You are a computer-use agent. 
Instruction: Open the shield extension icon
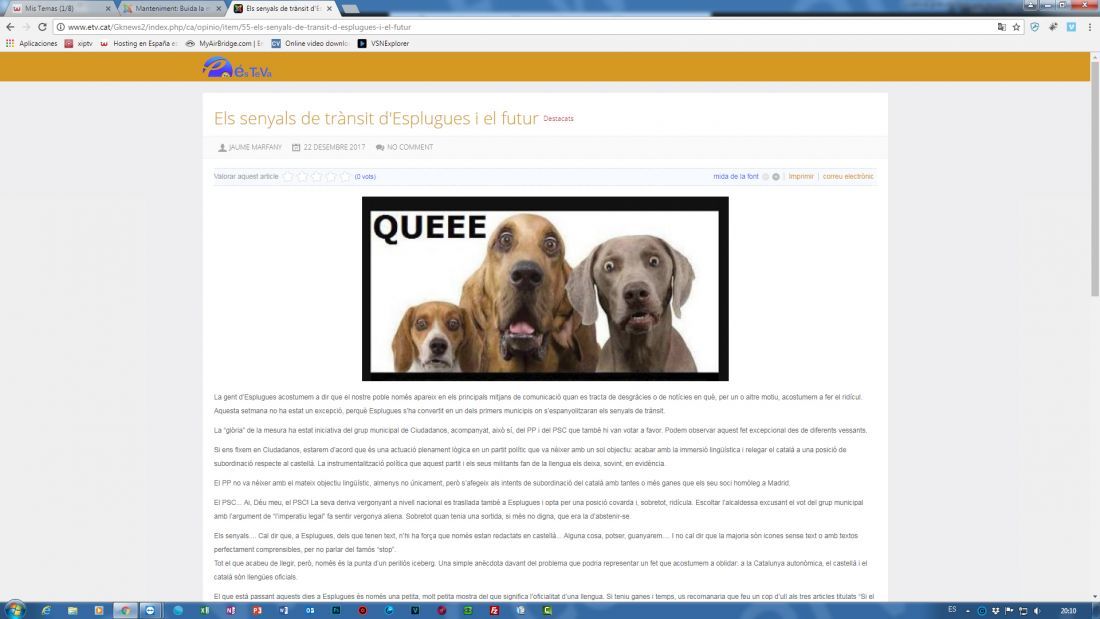coord(1035,27)
